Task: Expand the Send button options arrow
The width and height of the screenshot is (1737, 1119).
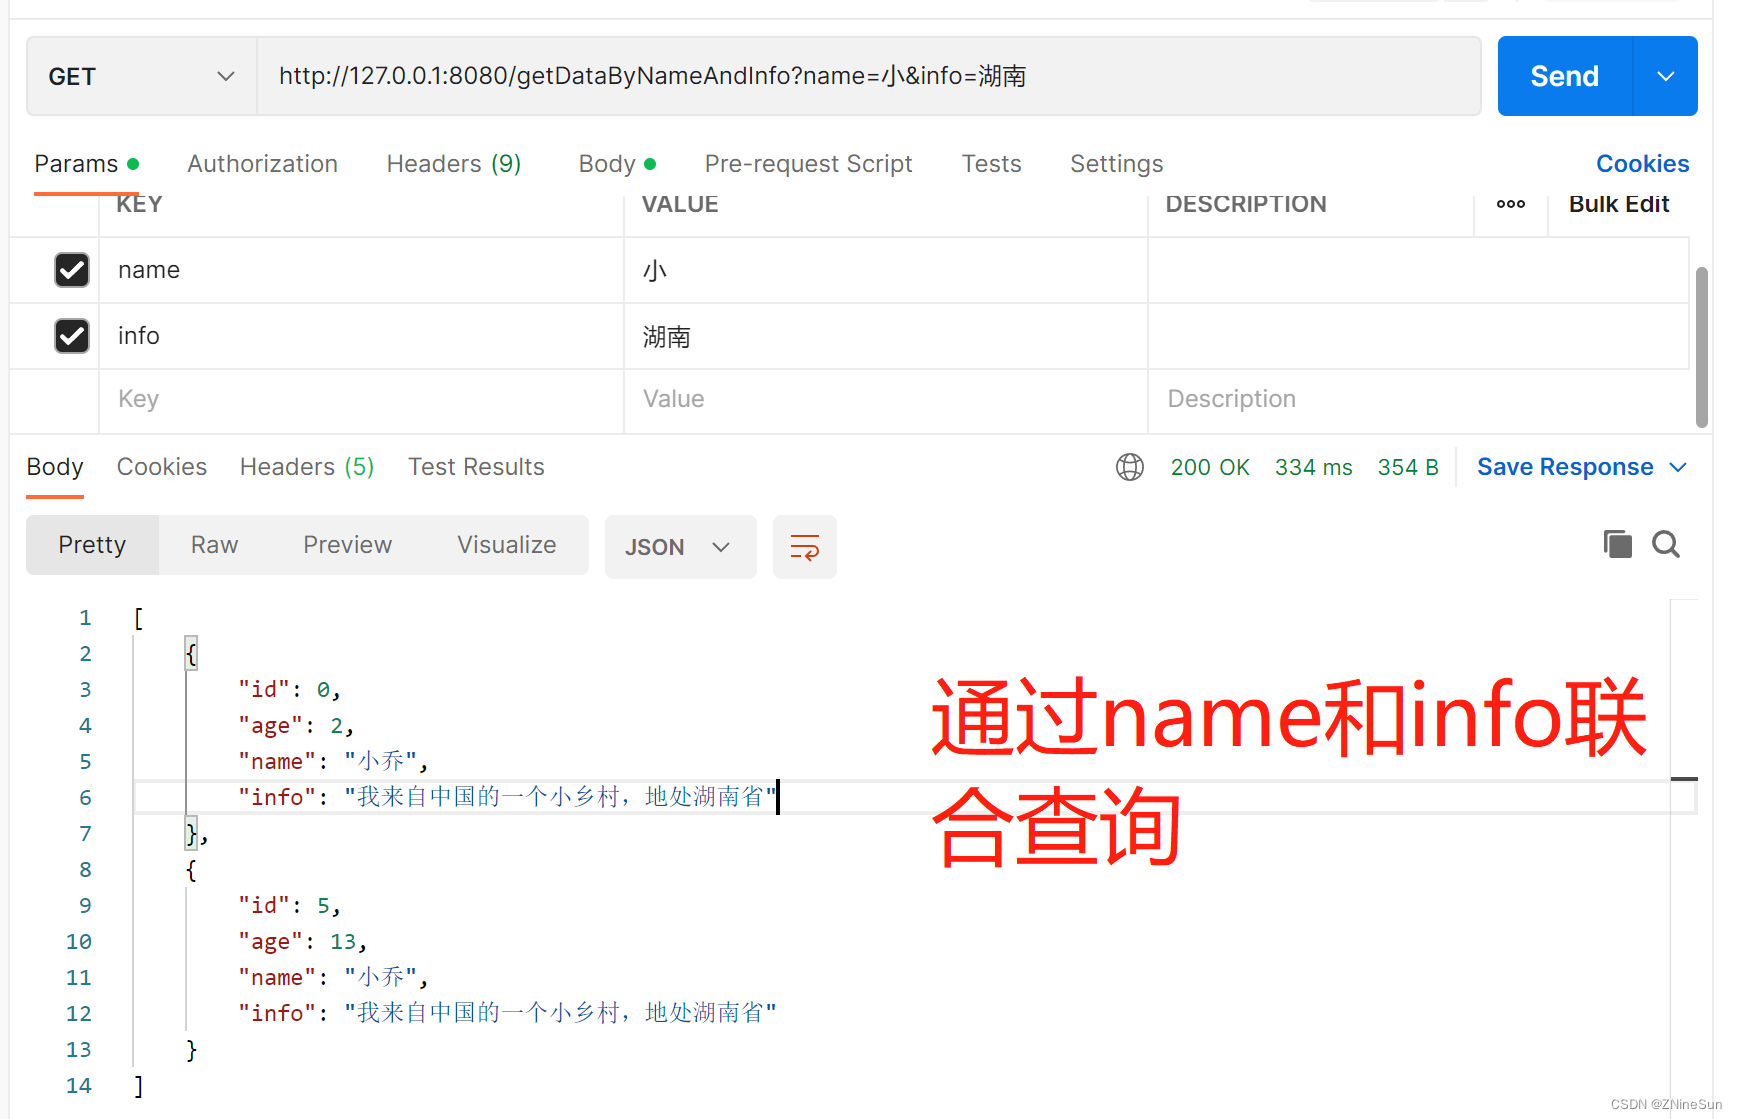Action: tap(1665, 75)
